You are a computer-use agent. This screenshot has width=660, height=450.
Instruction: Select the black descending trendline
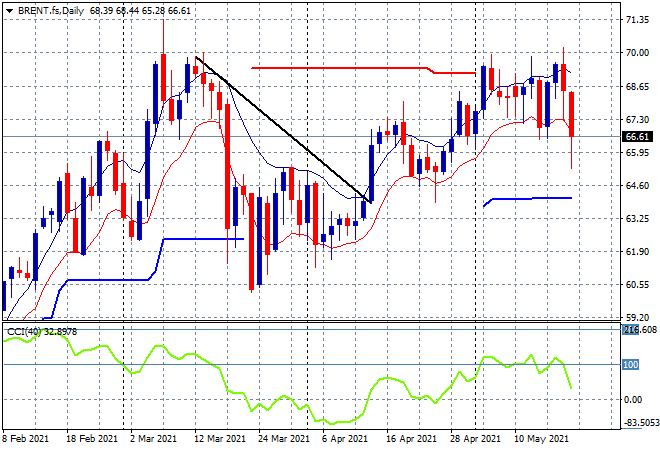[x=283, y=129]
